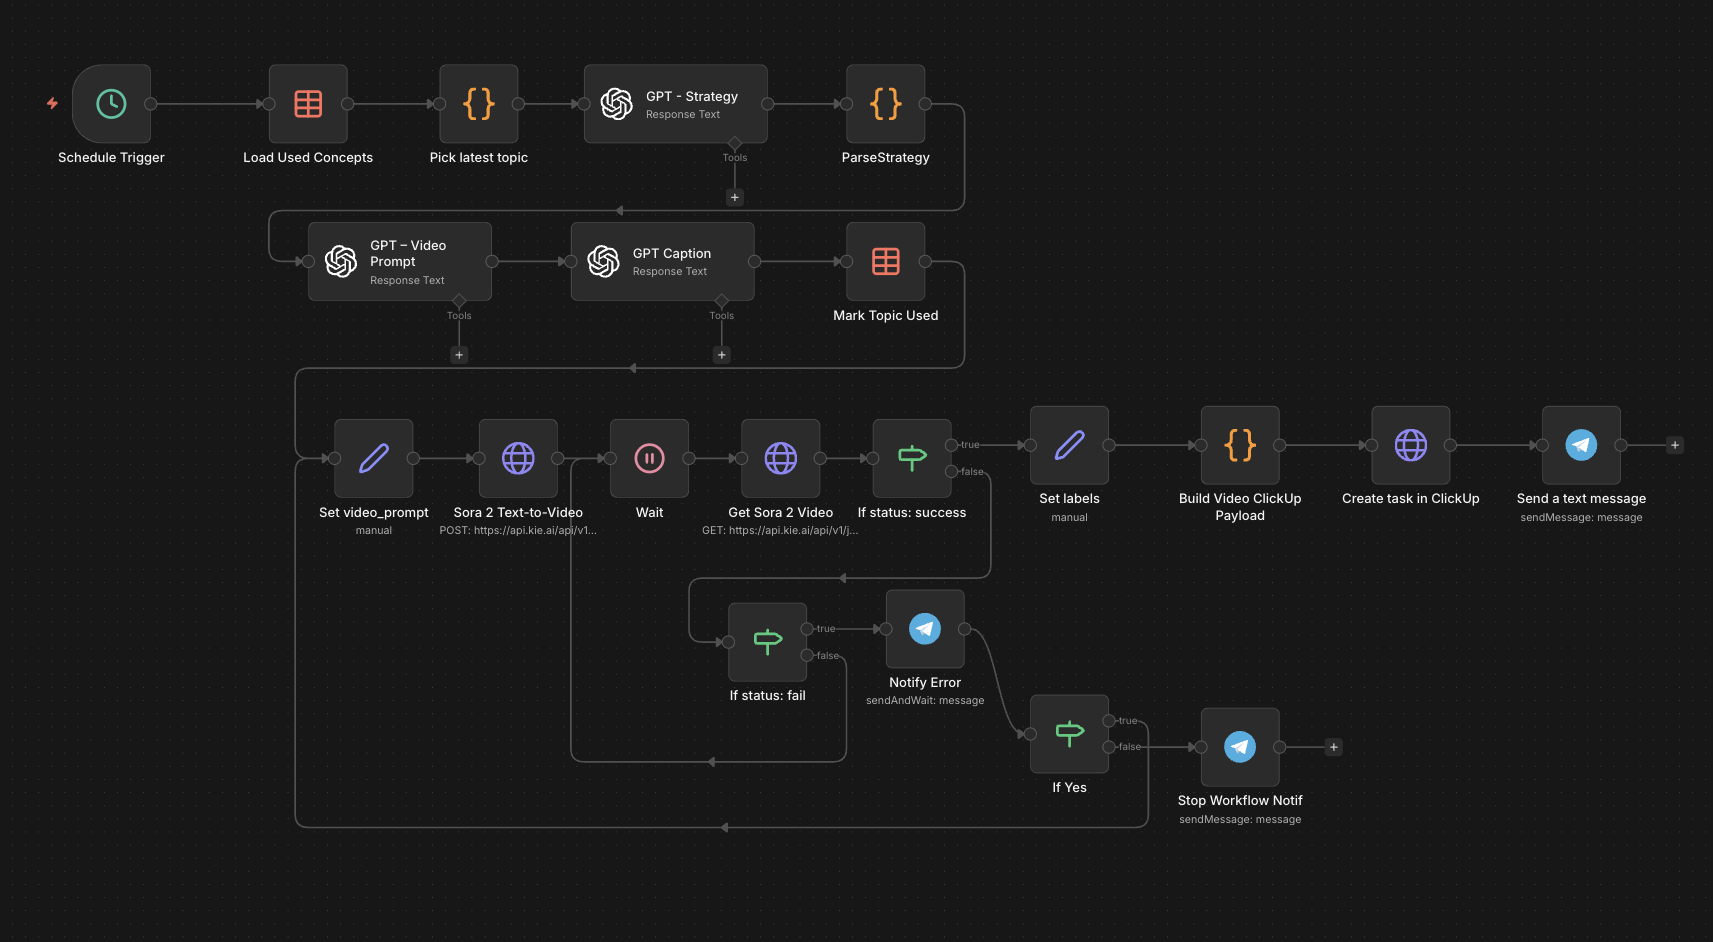Click the true output of If status: success

(951, 445)
